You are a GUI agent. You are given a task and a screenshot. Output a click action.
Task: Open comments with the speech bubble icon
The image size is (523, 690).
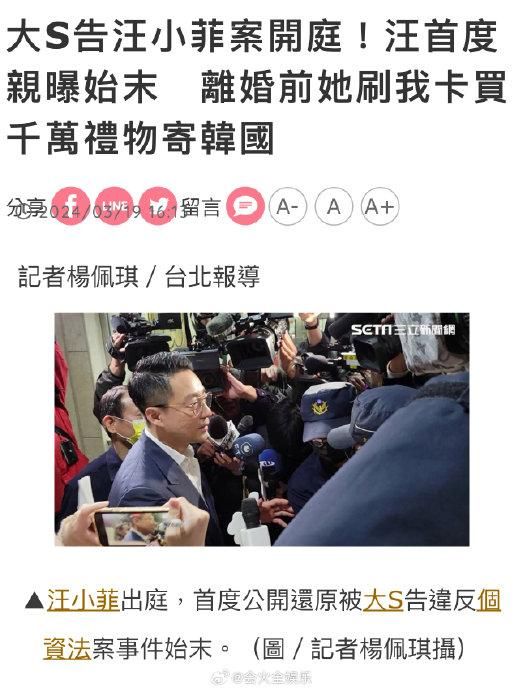245,206
